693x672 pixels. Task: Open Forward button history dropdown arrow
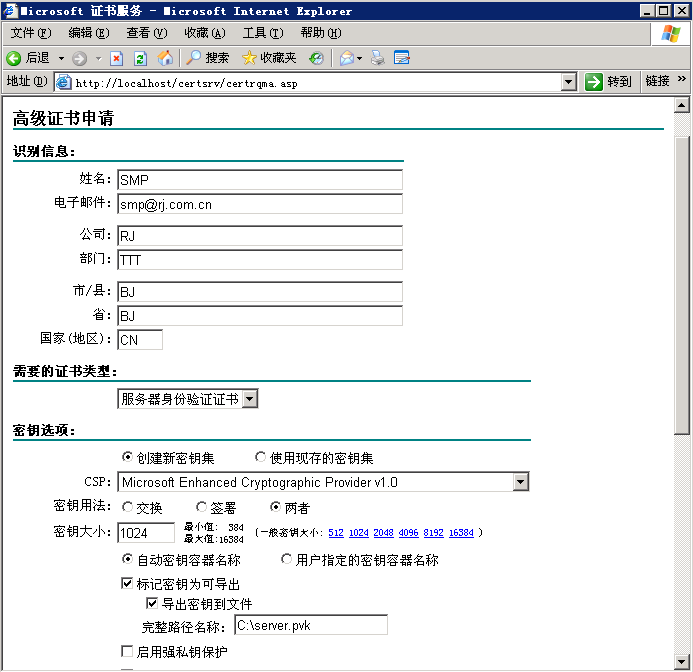click(99, 58)
